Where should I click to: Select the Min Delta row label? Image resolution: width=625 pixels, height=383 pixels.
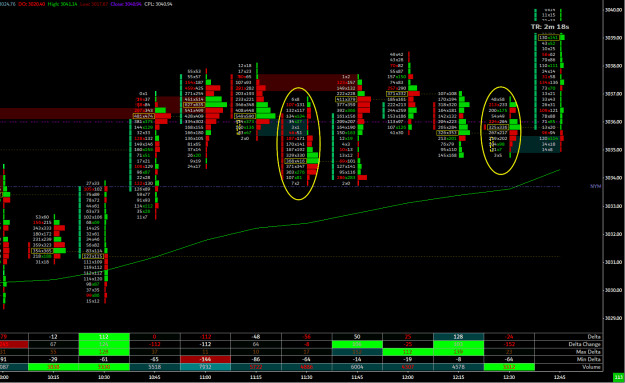[589, 359]
